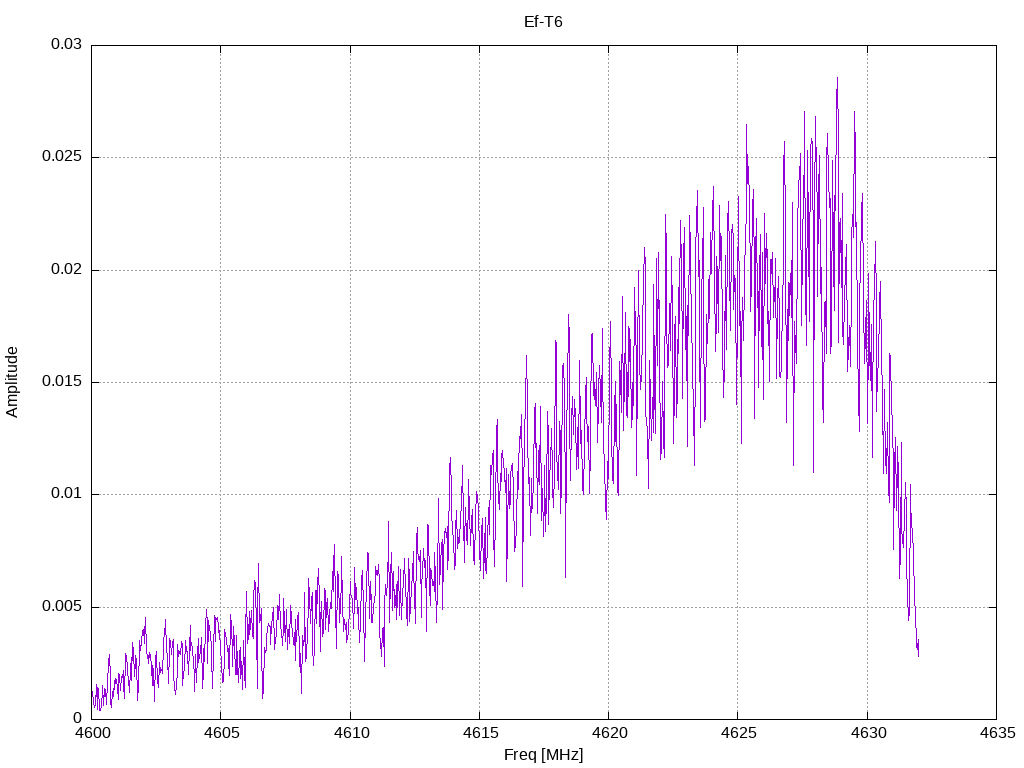
Task: Click the 4605 x-axis tick label
Action: 221,733
